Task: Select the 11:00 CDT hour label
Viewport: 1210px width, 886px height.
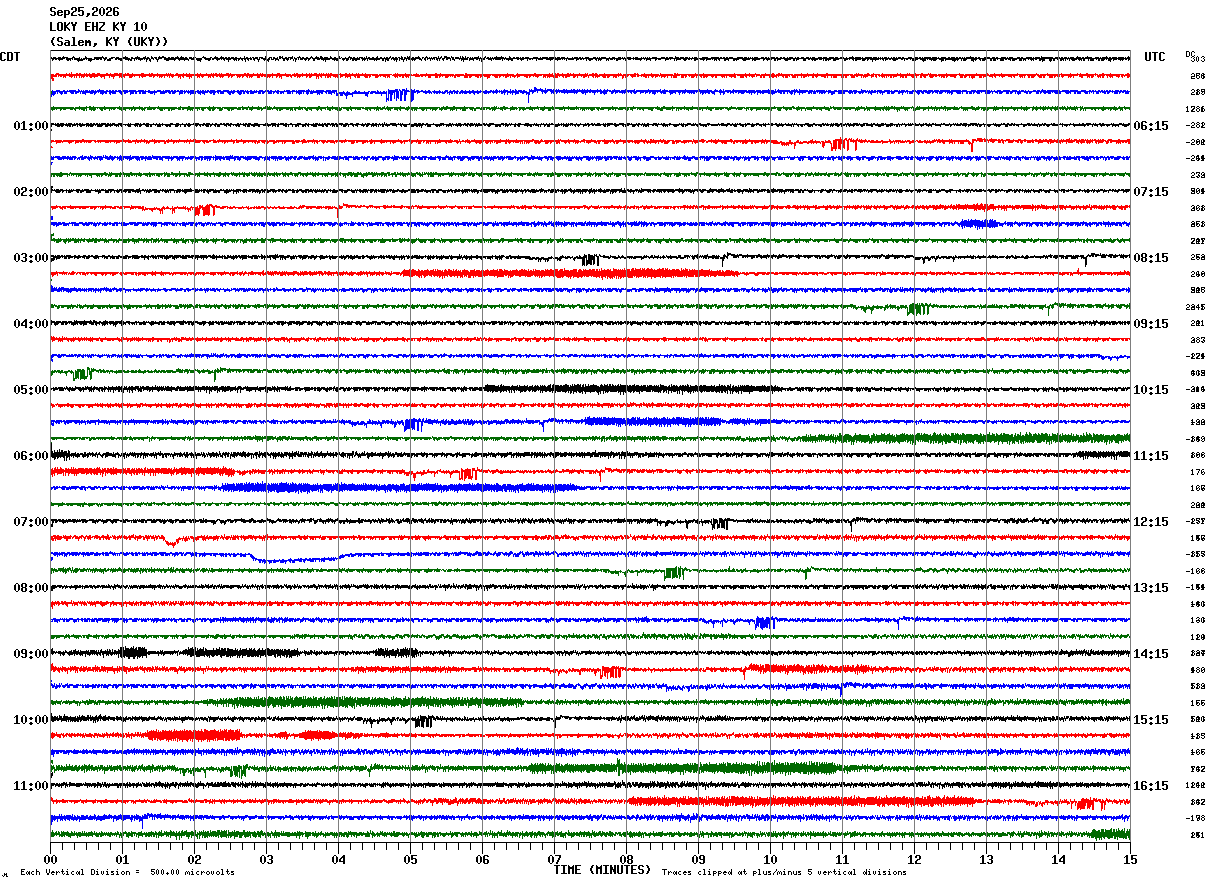Action: pos(31,786)
